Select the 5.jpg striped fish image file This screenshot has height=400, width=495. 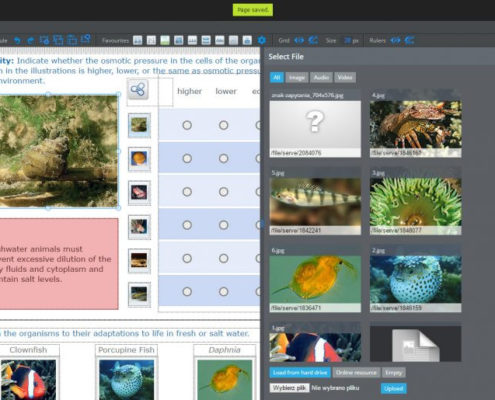(x=315, y=202)
